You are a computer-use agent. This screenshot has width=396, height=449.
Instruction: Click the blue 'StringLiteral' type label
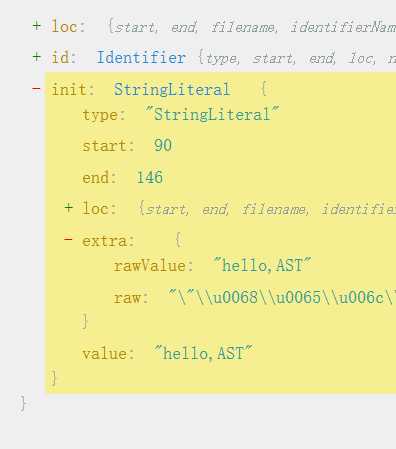(172, 89)
